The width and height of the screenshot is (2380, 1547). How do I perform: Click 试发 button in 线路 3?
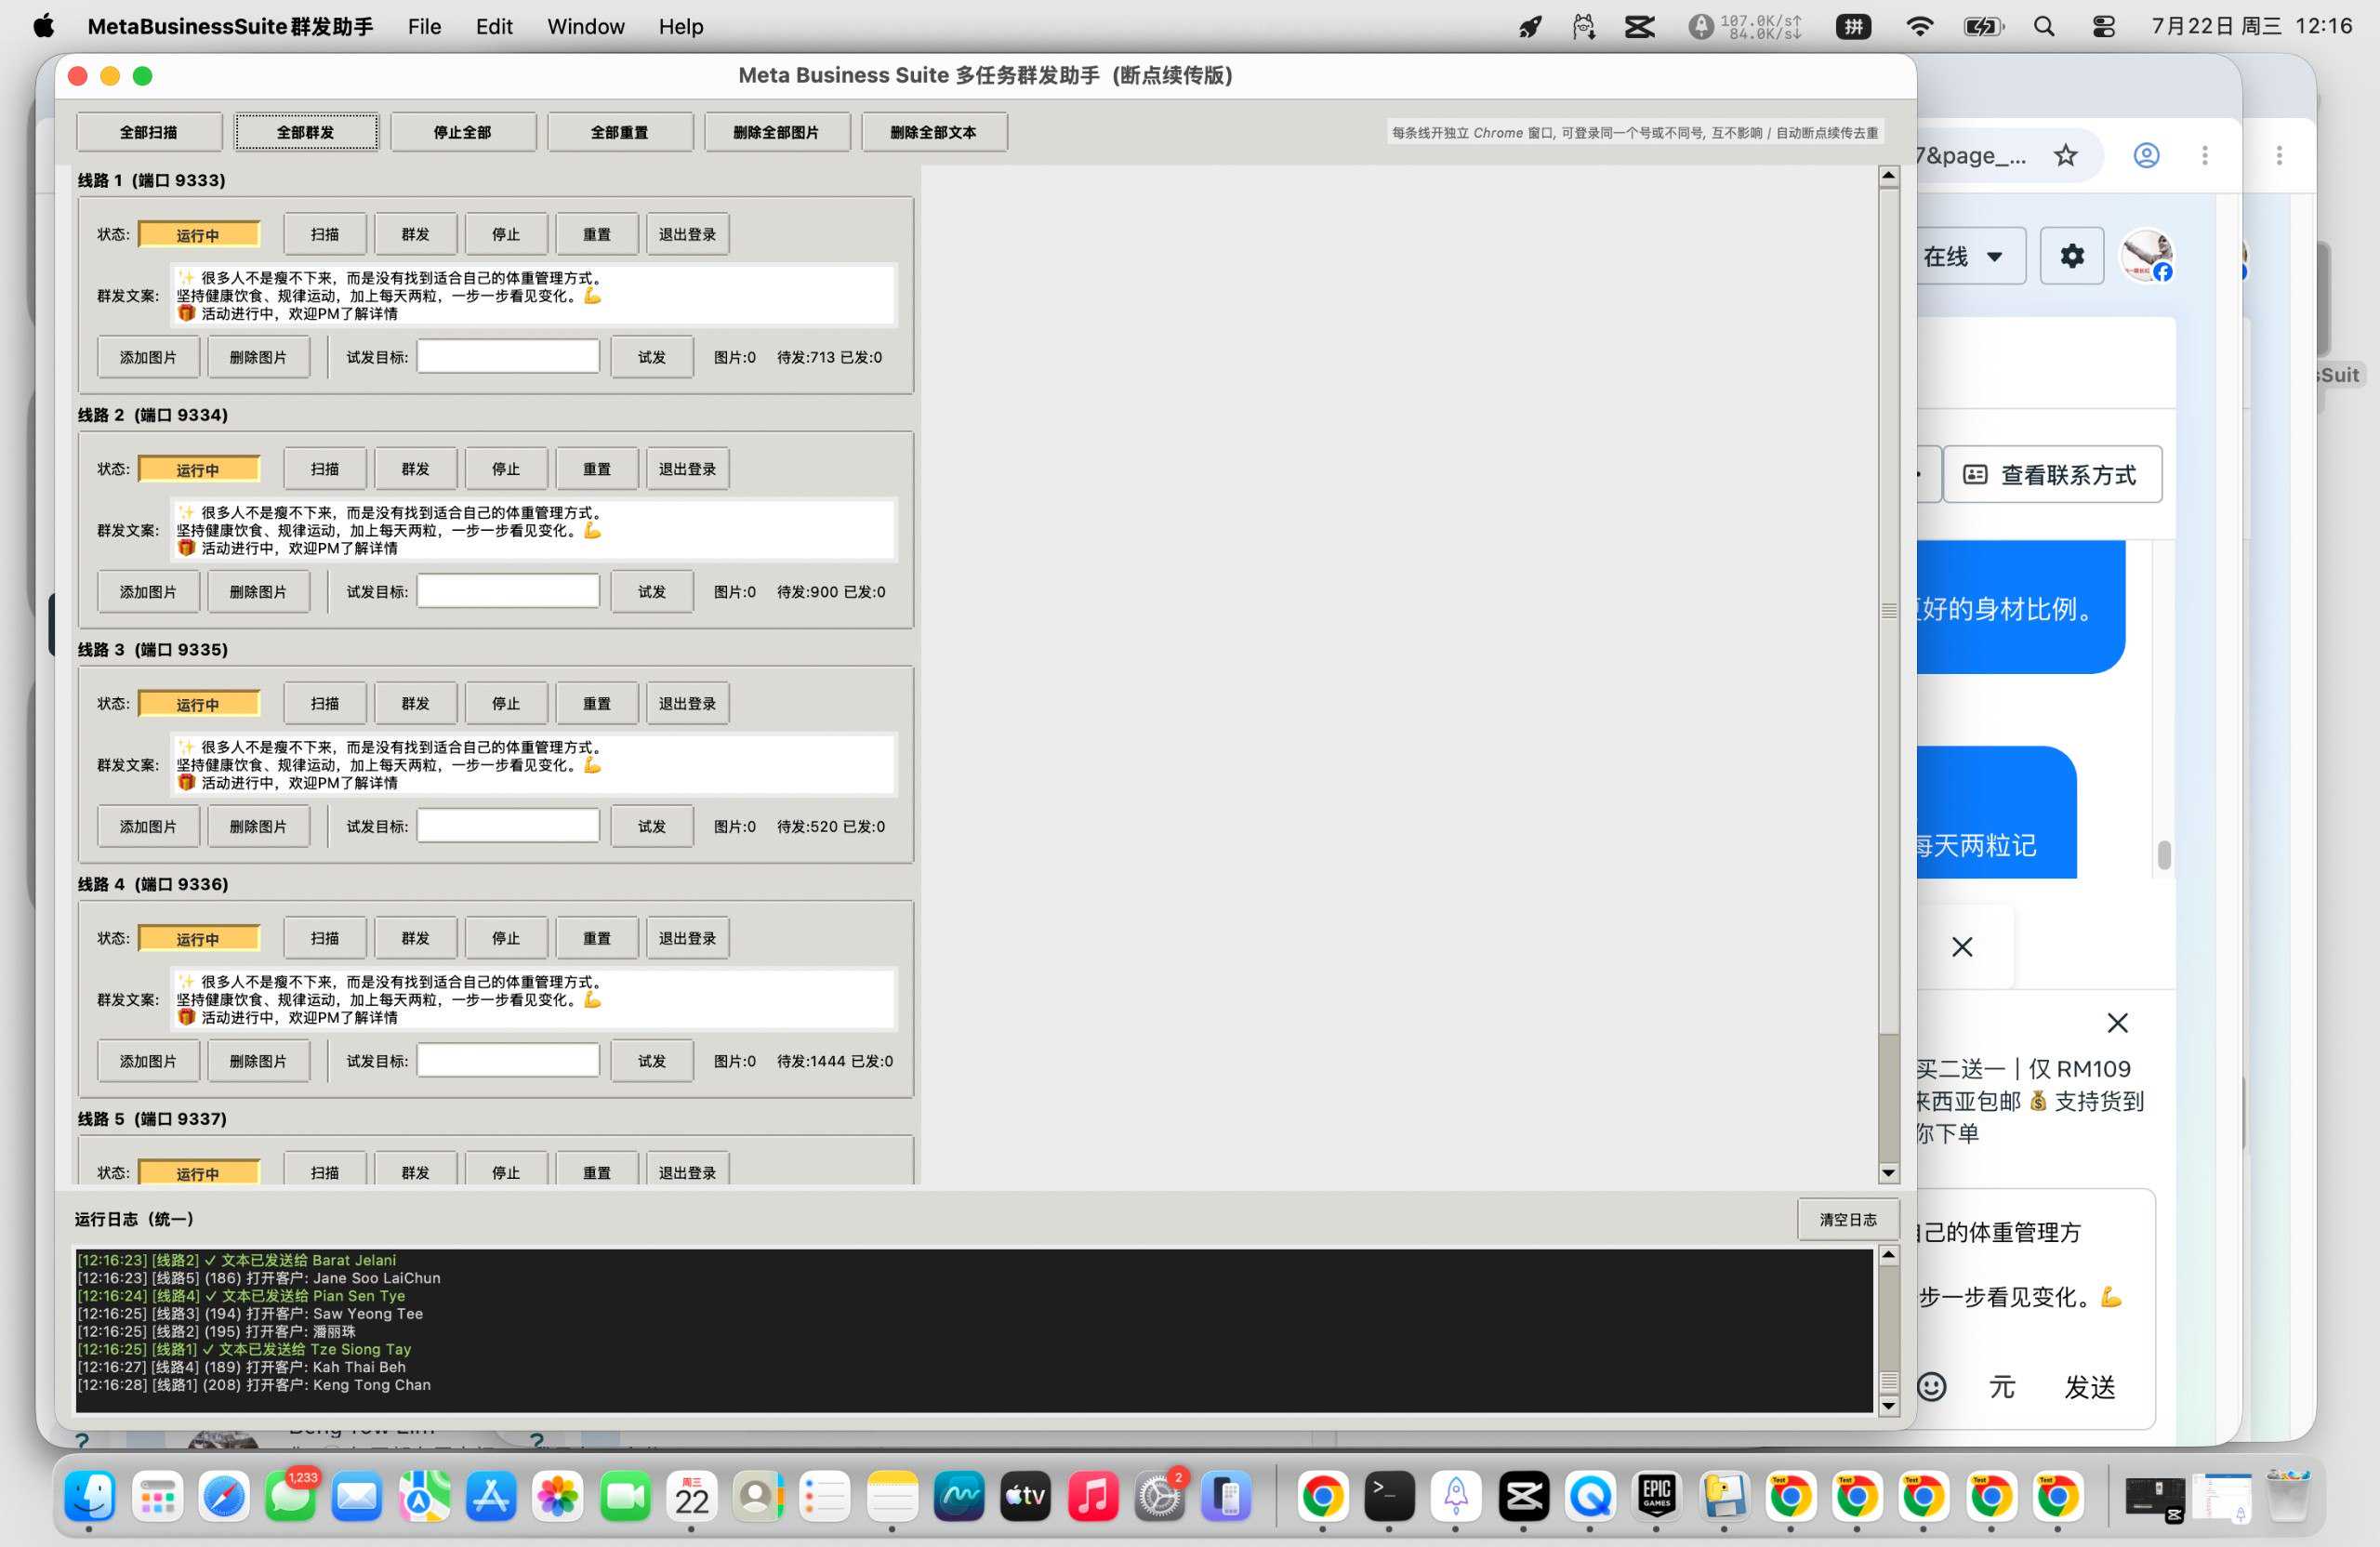652,826
